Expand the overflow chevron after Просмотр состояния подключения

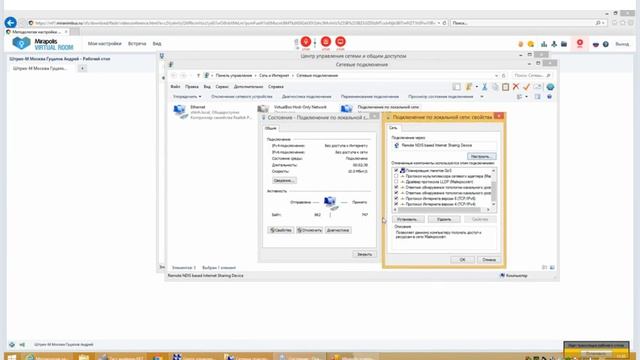point(482,97)
